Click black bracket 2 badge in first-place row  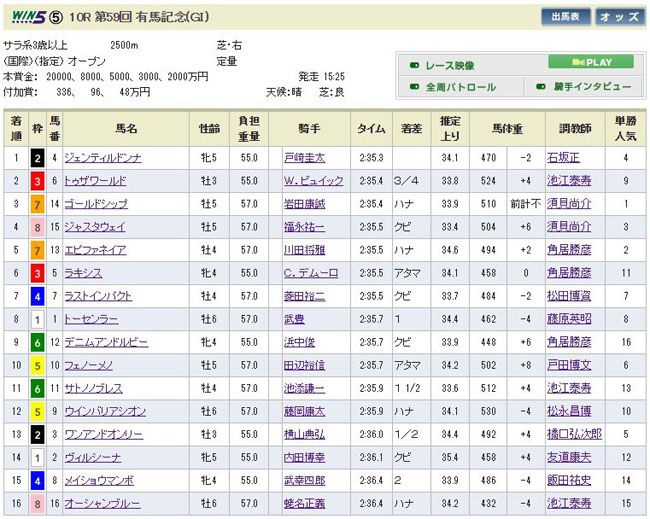[37, 157]
